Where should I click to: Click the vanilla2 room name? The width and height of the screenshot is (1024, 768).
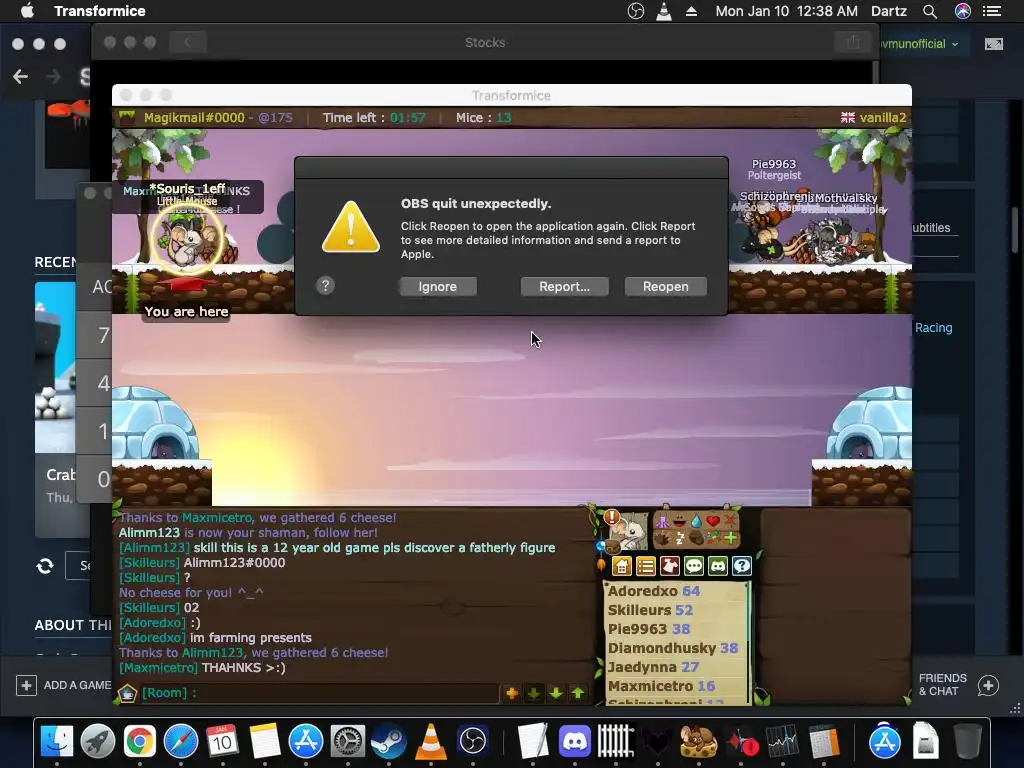(x=883, y=118)
